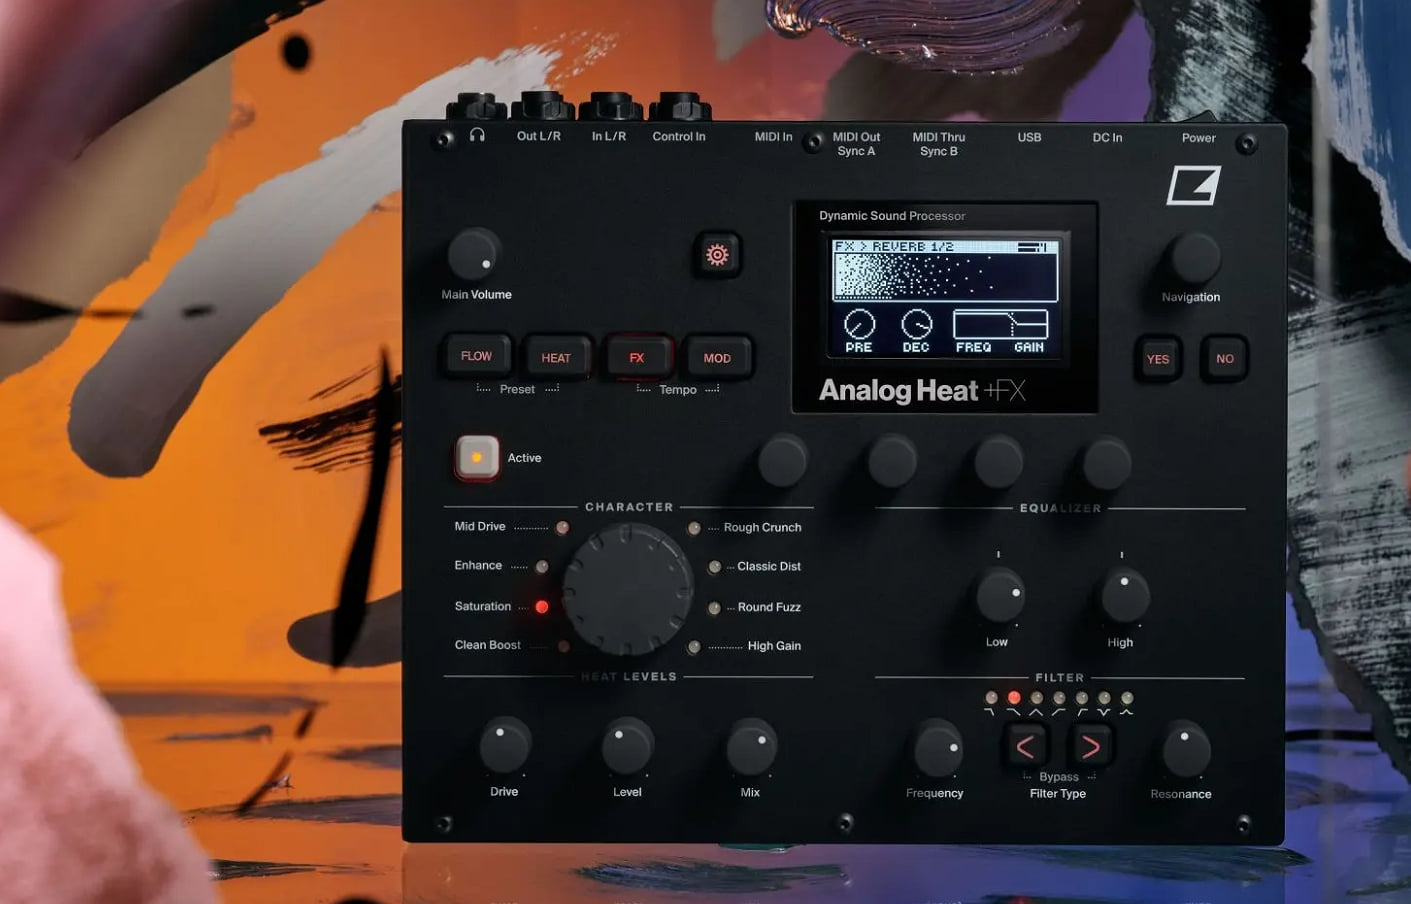The width and height of the screenshot is (1411, 904).
Task: Click the USB port label
Action: 1029,137
